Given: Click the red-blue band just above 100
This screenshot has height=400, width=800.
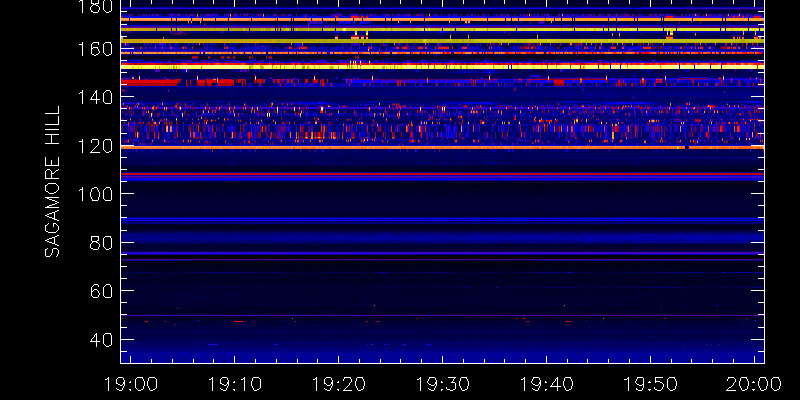Looking at the screenshot, I should 442,176.
